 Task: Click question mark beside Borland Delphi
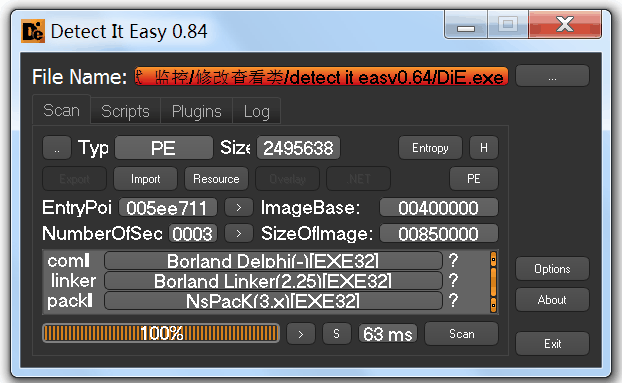453,260
